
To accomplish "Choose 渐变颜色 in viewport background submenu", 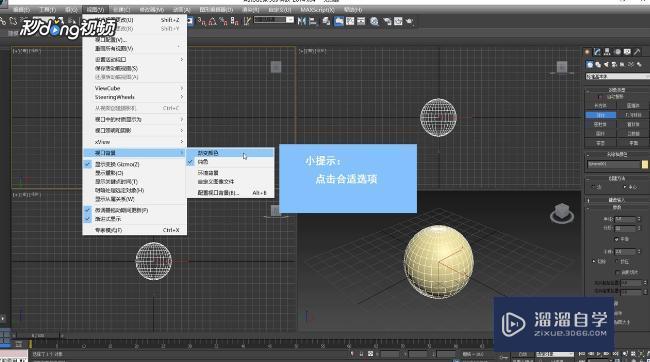I will click(x=230, y=153).
